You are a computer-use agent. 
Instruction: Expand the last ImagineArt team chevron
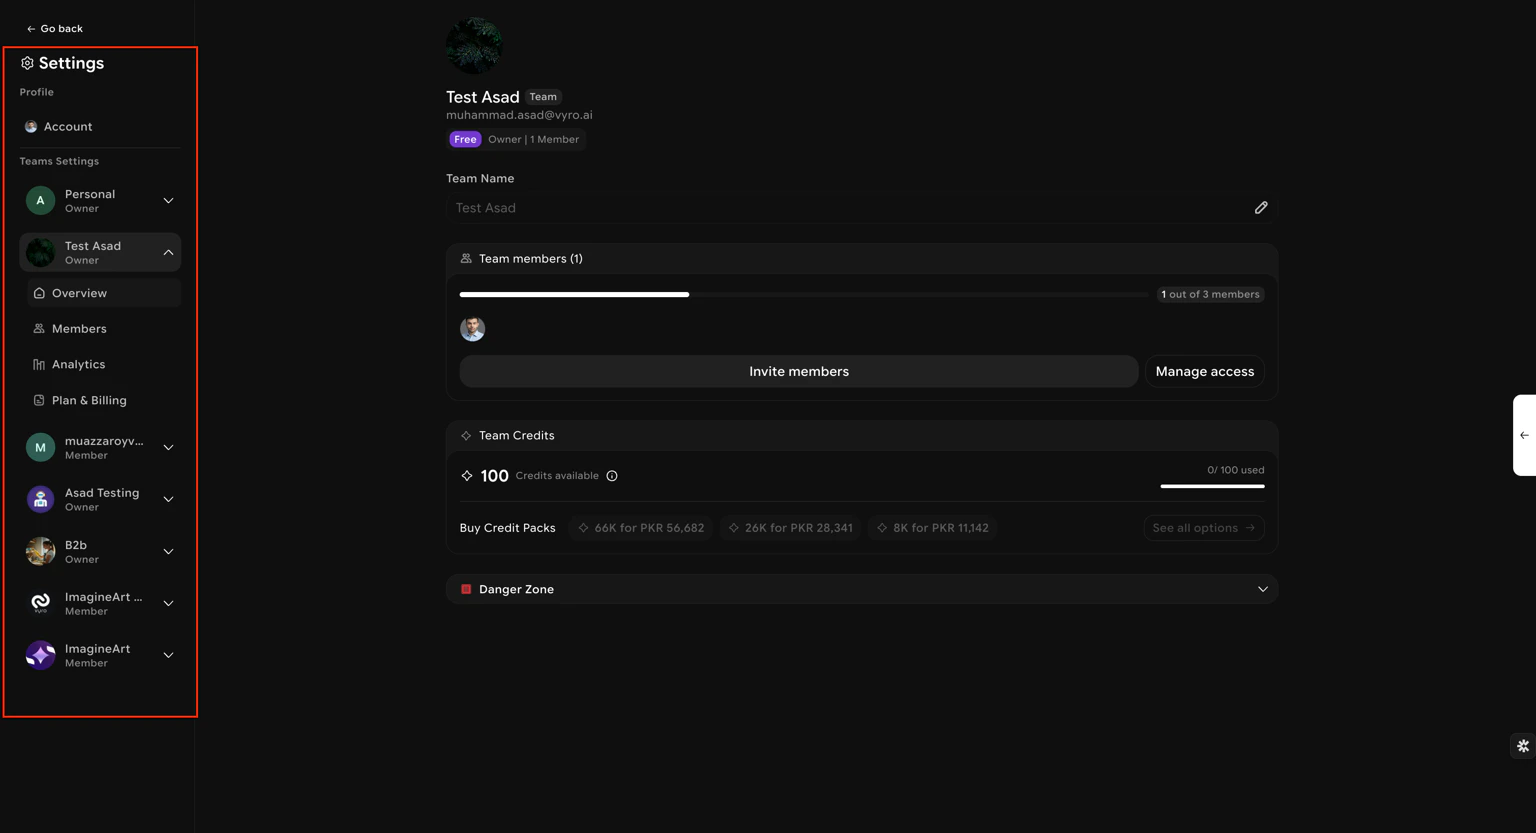168,656
